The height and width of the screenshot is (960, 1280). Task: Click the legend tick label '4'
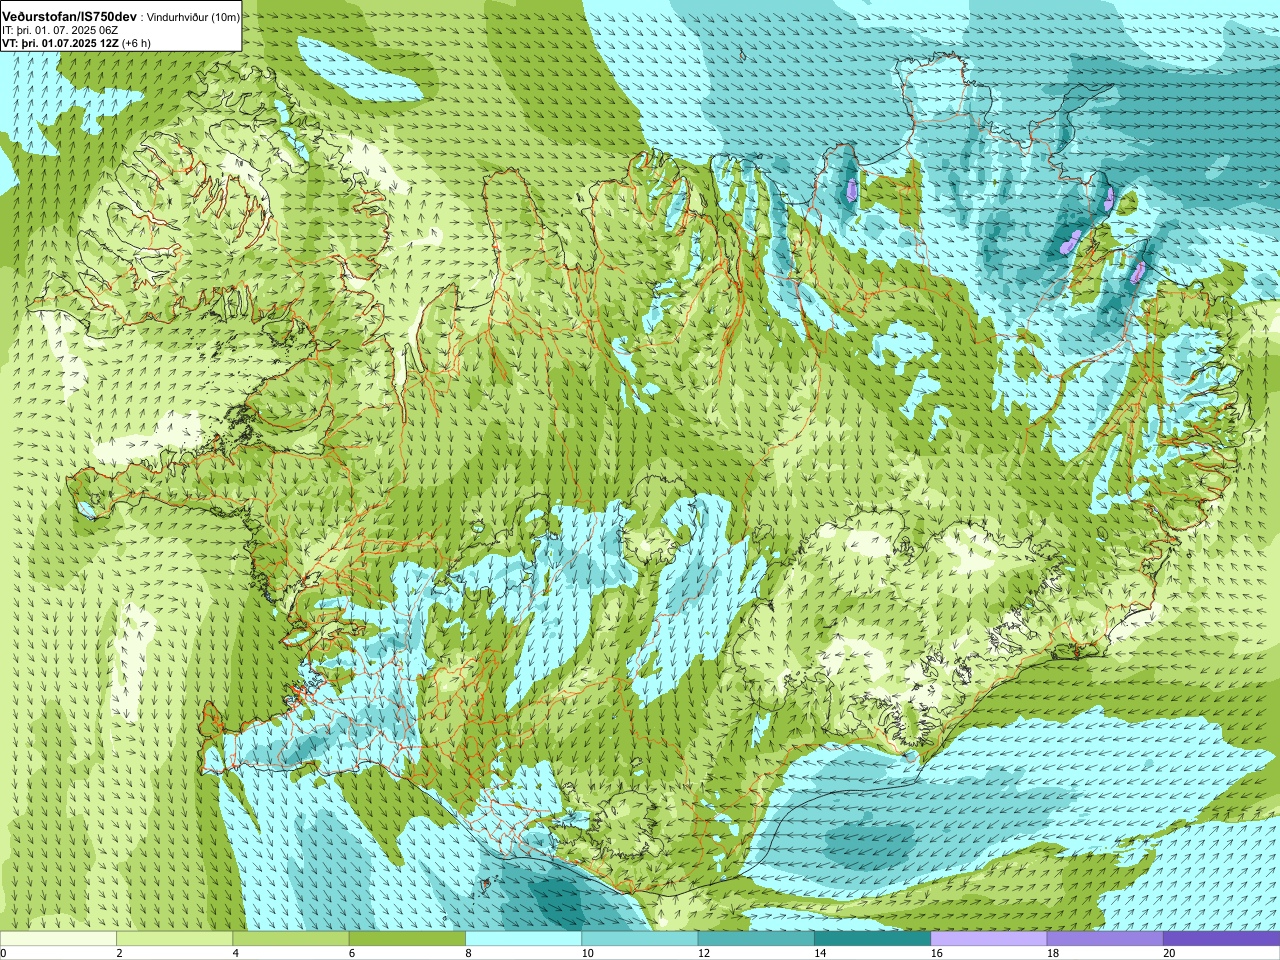tap(235, 953)
